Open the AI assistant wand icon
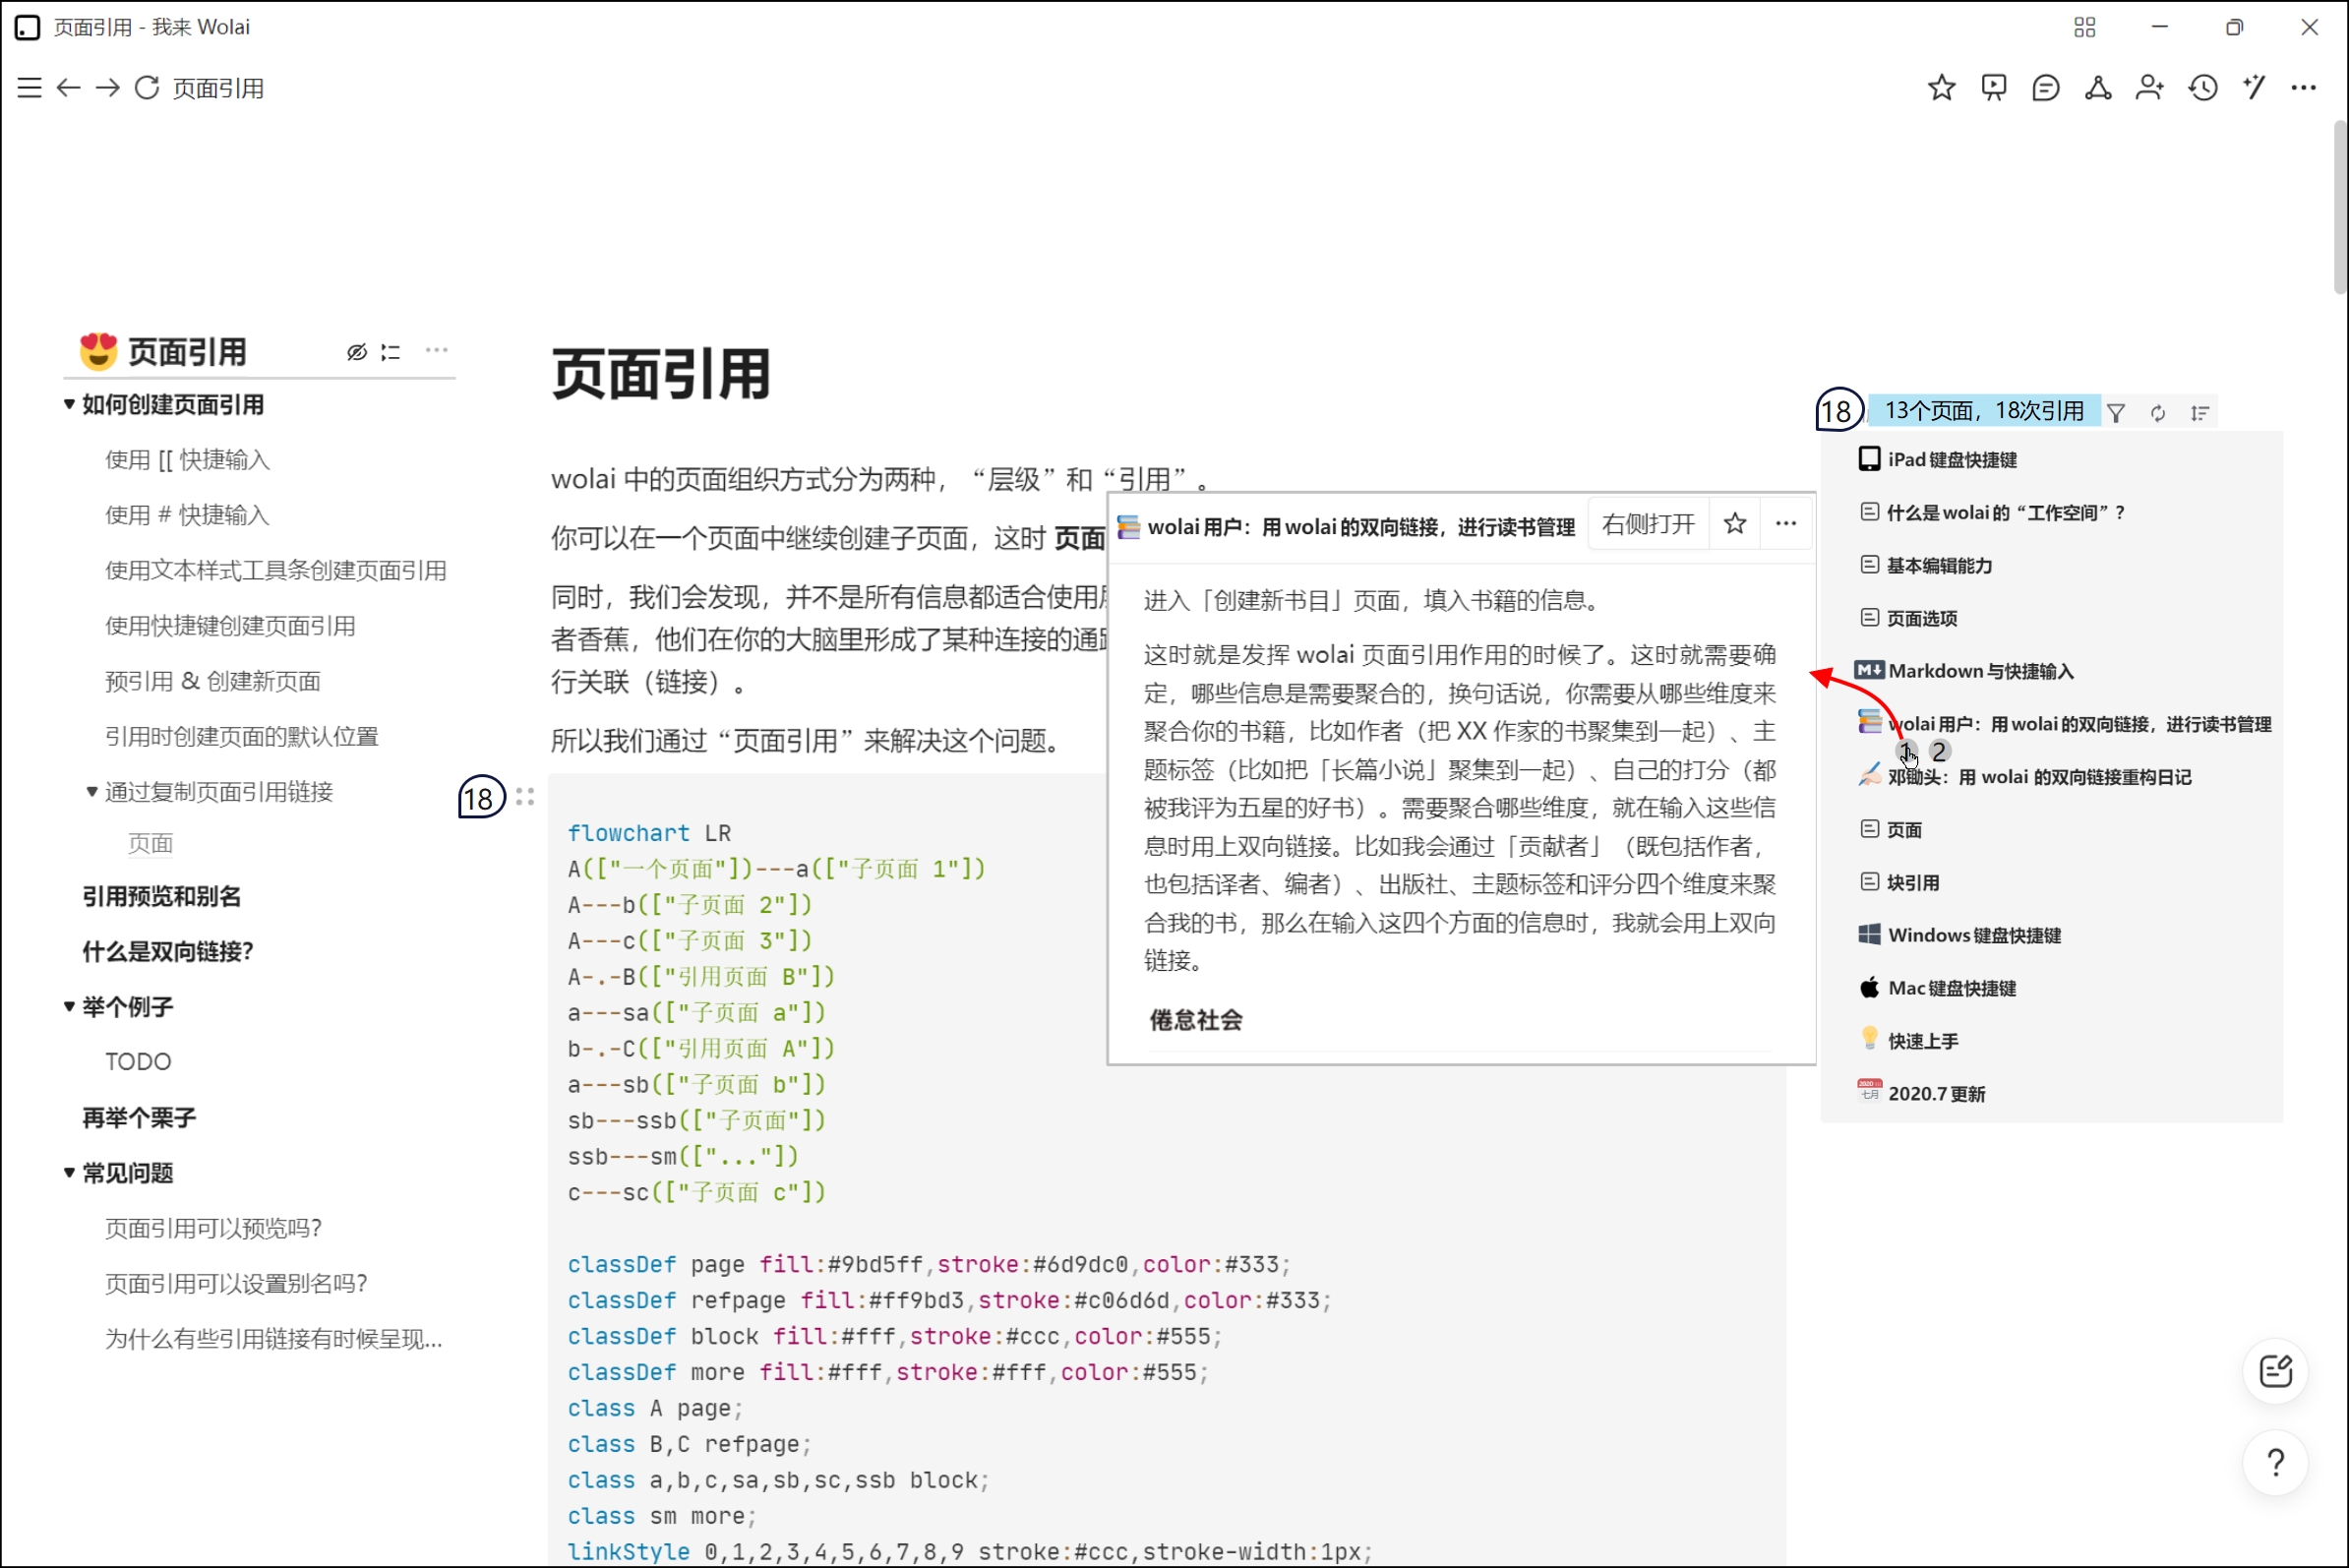Screen dimensions: 2349x1568 [2254, 88]
